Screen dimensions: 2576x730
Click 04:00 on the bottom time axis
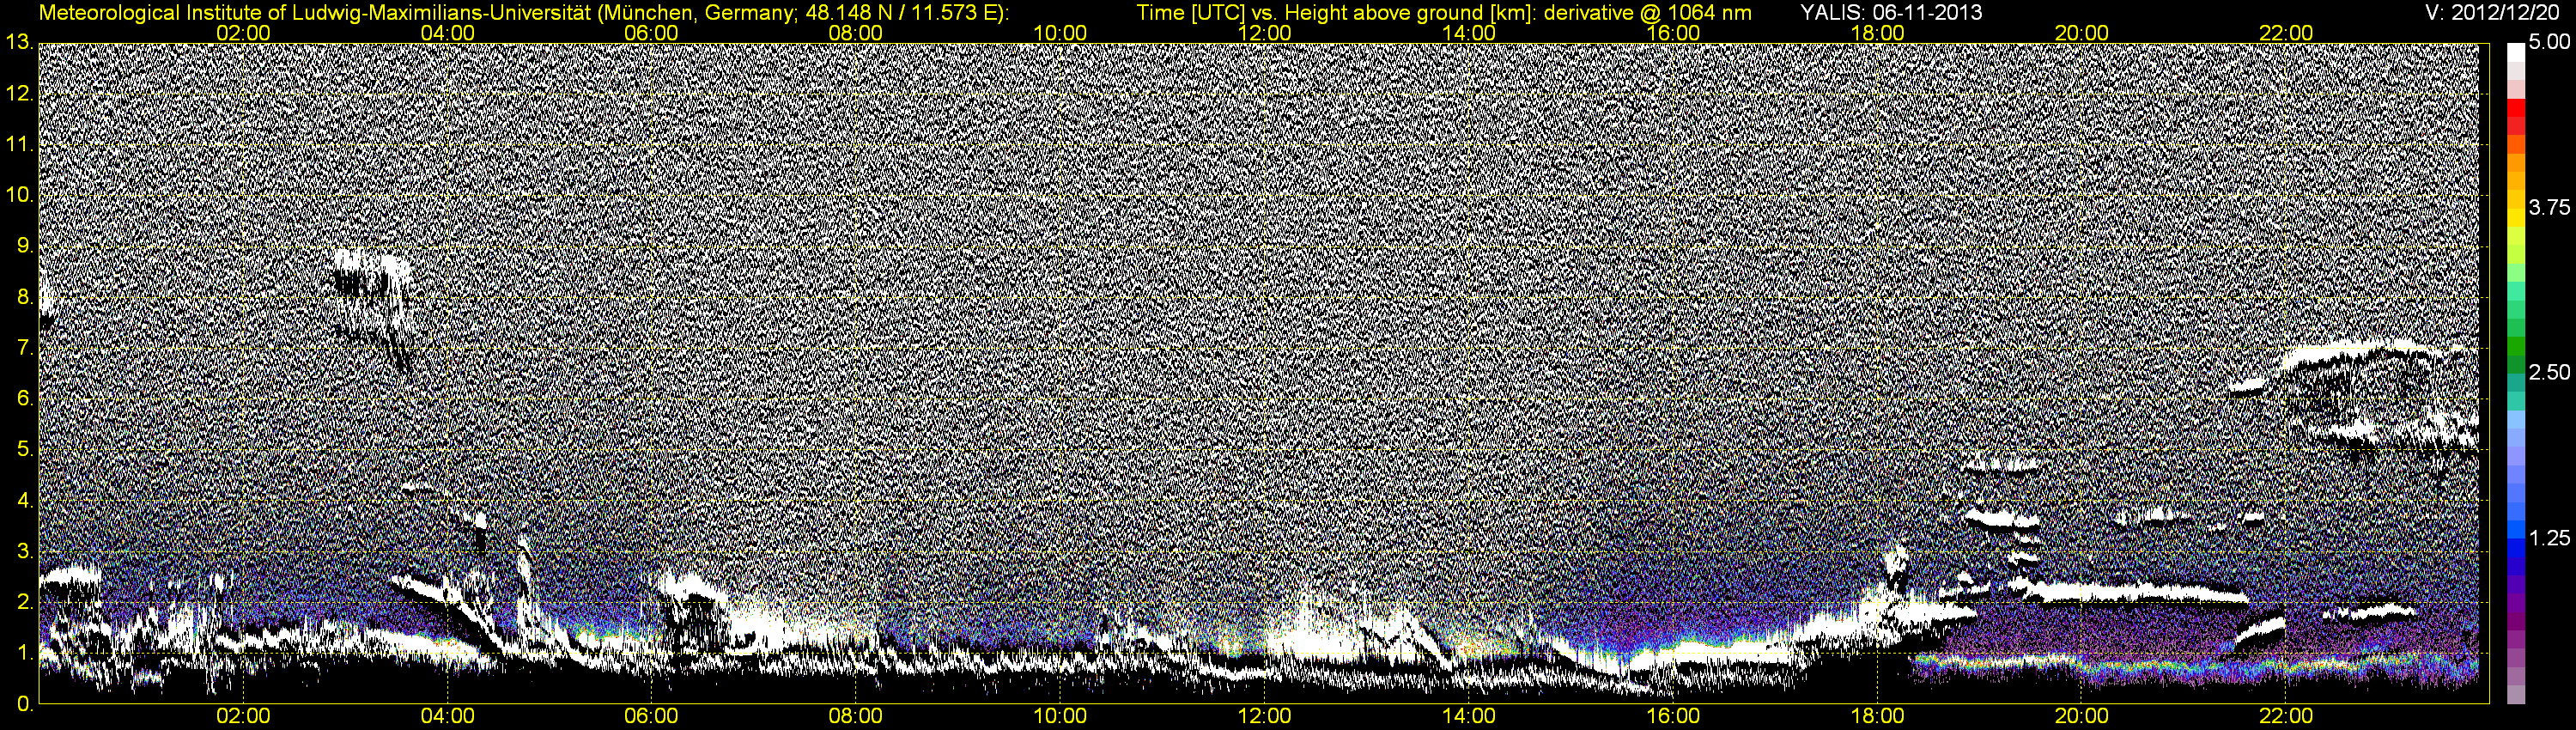447,716
